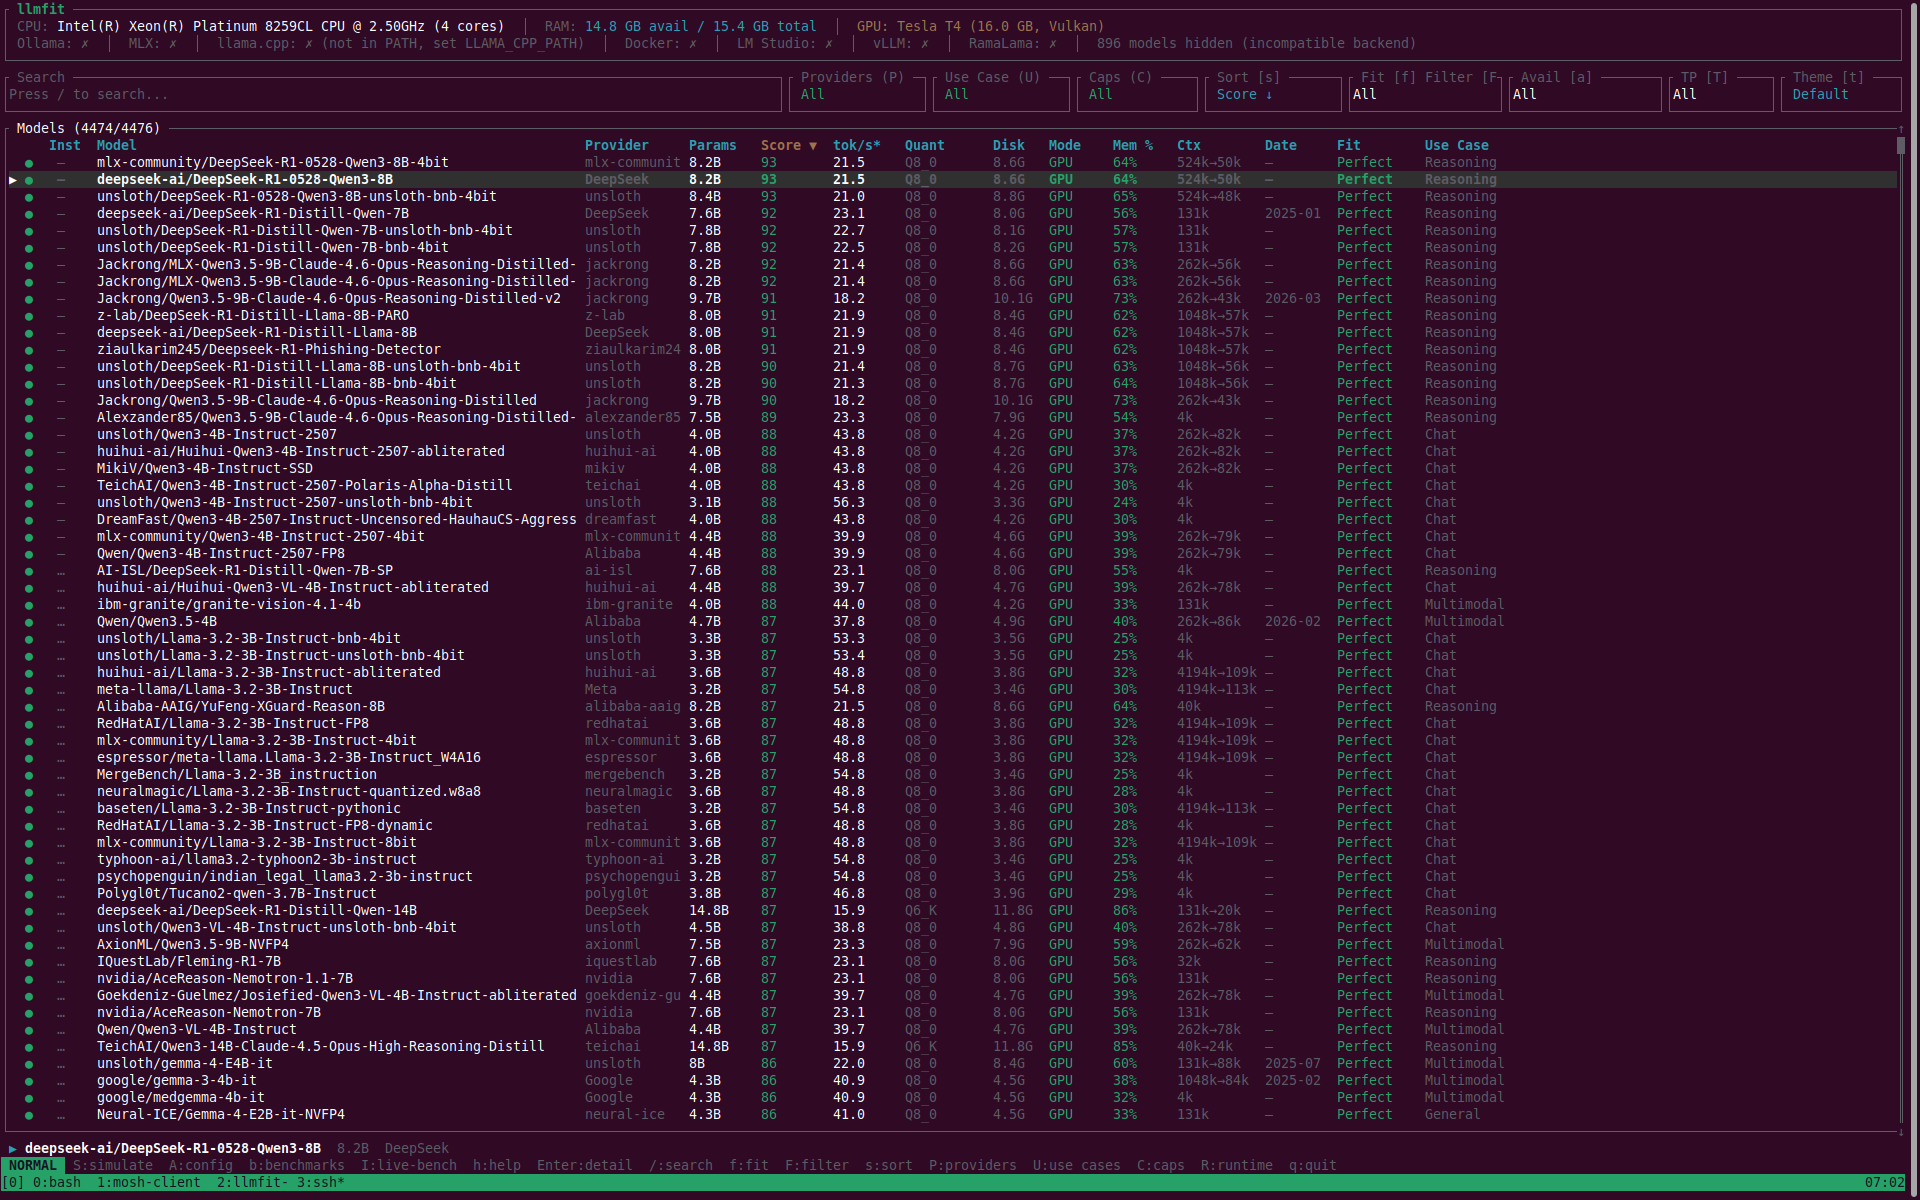The image size is (1920, 1200).
Task: Click status dot of IQuestLab/Fleming-R1-7B row
Action: [x=29, y=962]
